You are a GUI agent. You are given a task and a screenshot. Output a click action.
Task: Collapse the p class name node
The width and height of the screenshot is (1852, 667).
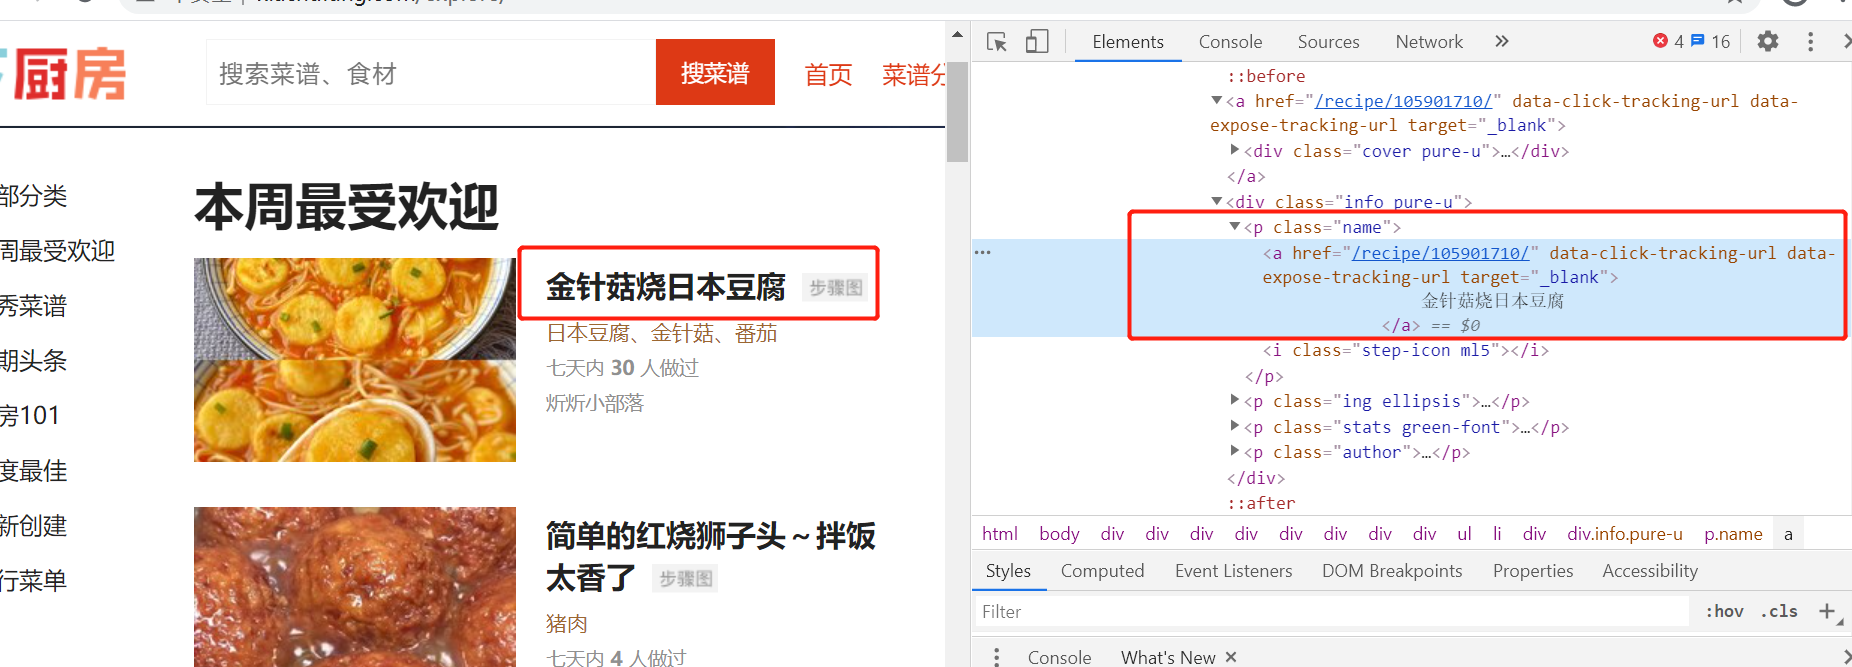1235,227
